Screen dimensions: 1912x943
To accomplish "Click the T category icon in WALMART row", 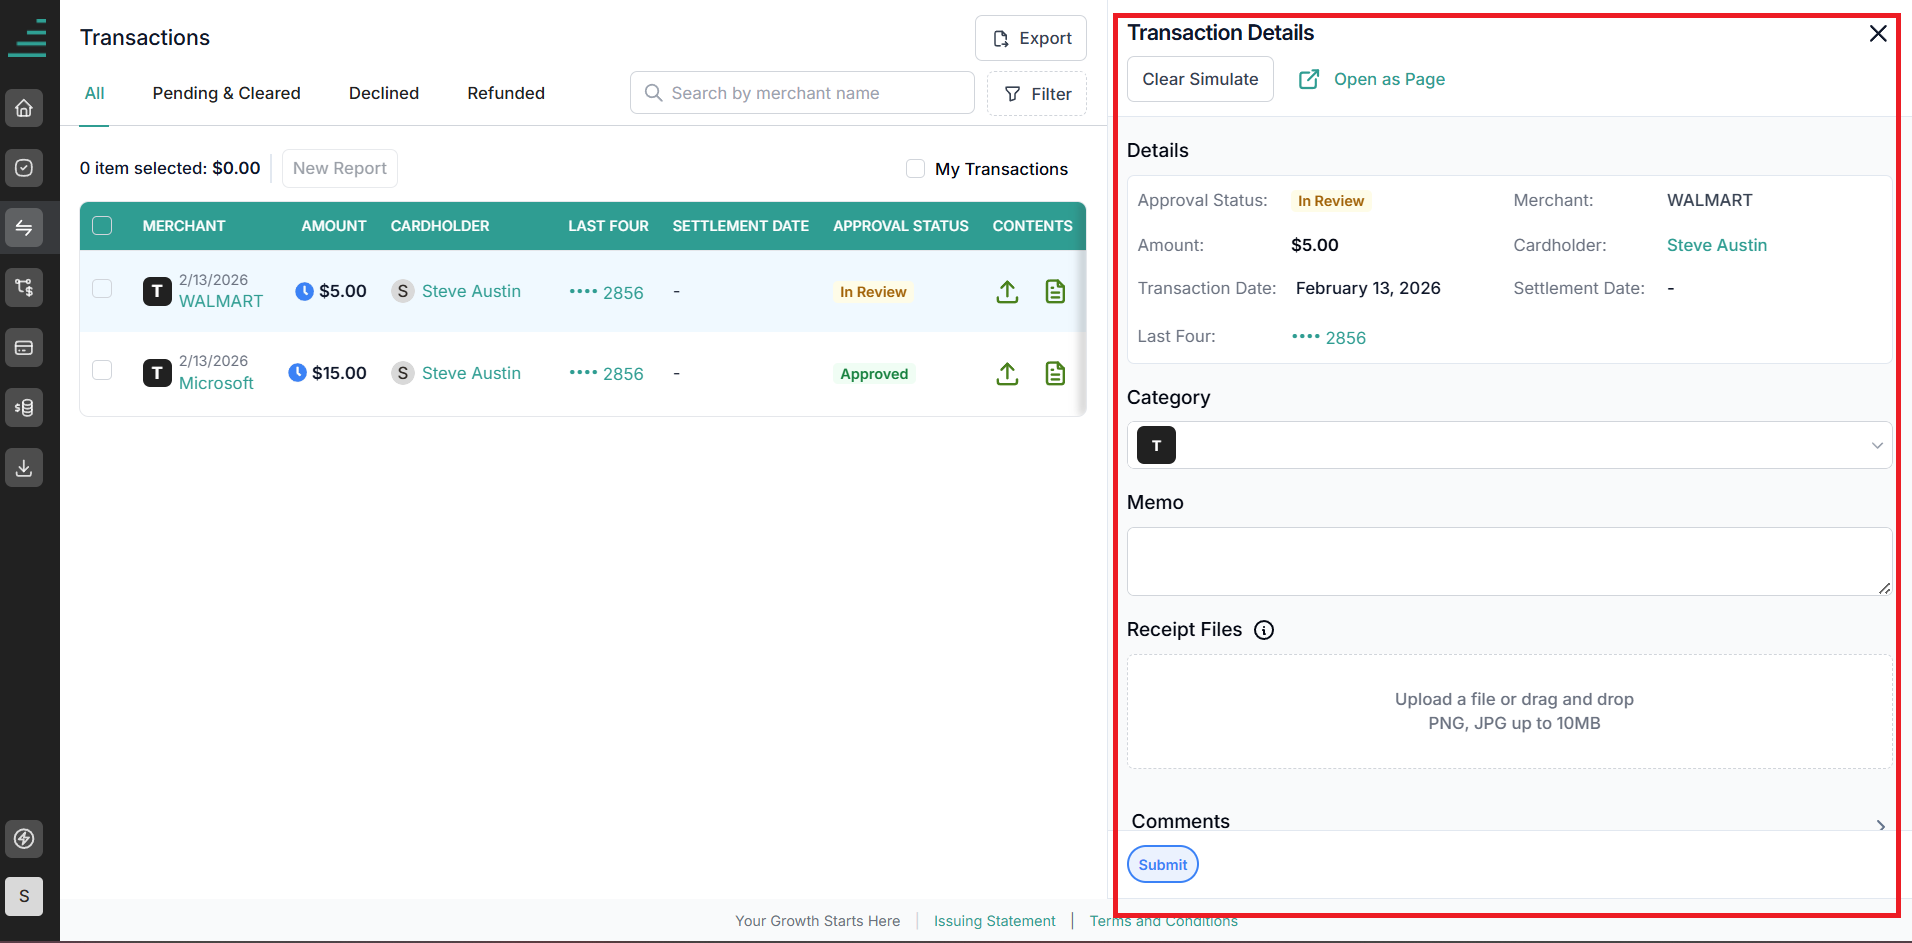I will [157, 291].
